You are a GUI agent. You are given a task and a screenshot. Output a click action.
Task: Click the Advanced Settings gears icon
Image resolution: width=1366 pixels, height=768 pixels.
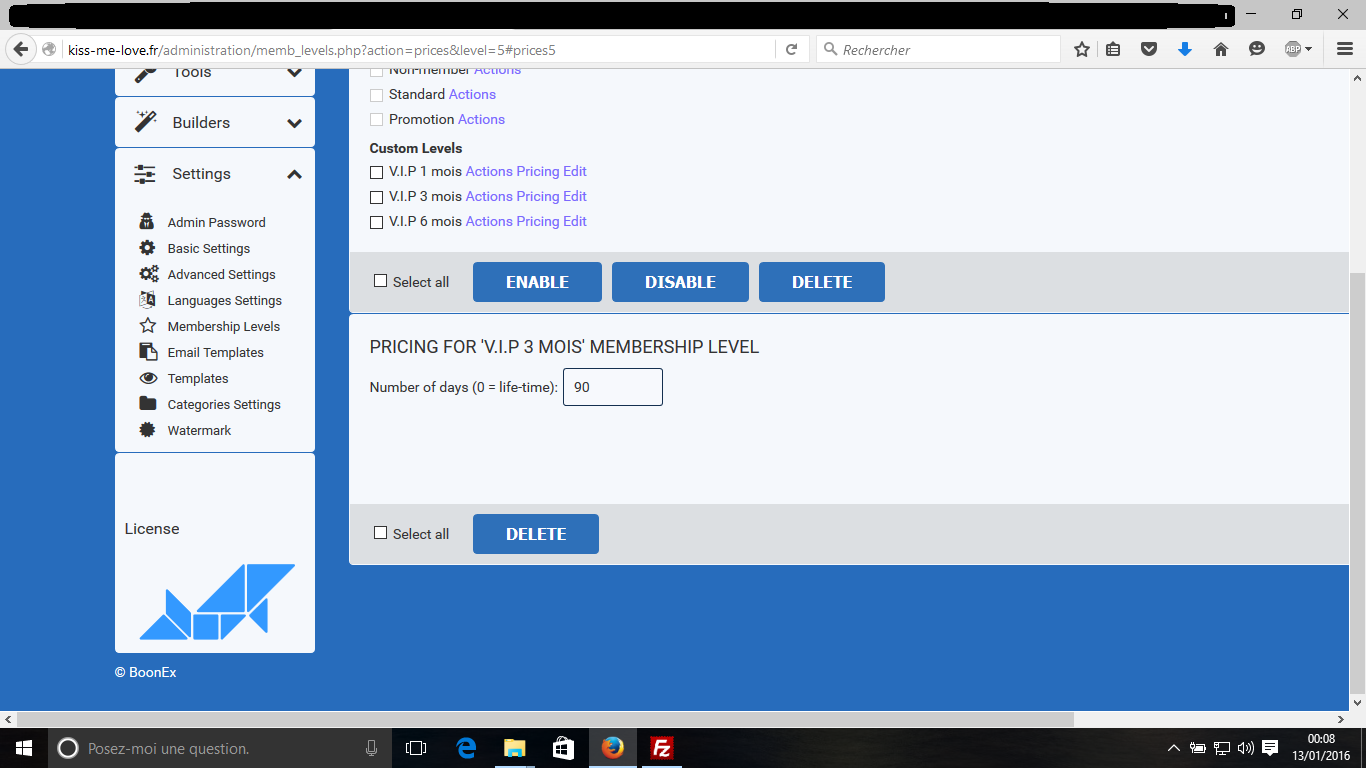tap(149, 274)
